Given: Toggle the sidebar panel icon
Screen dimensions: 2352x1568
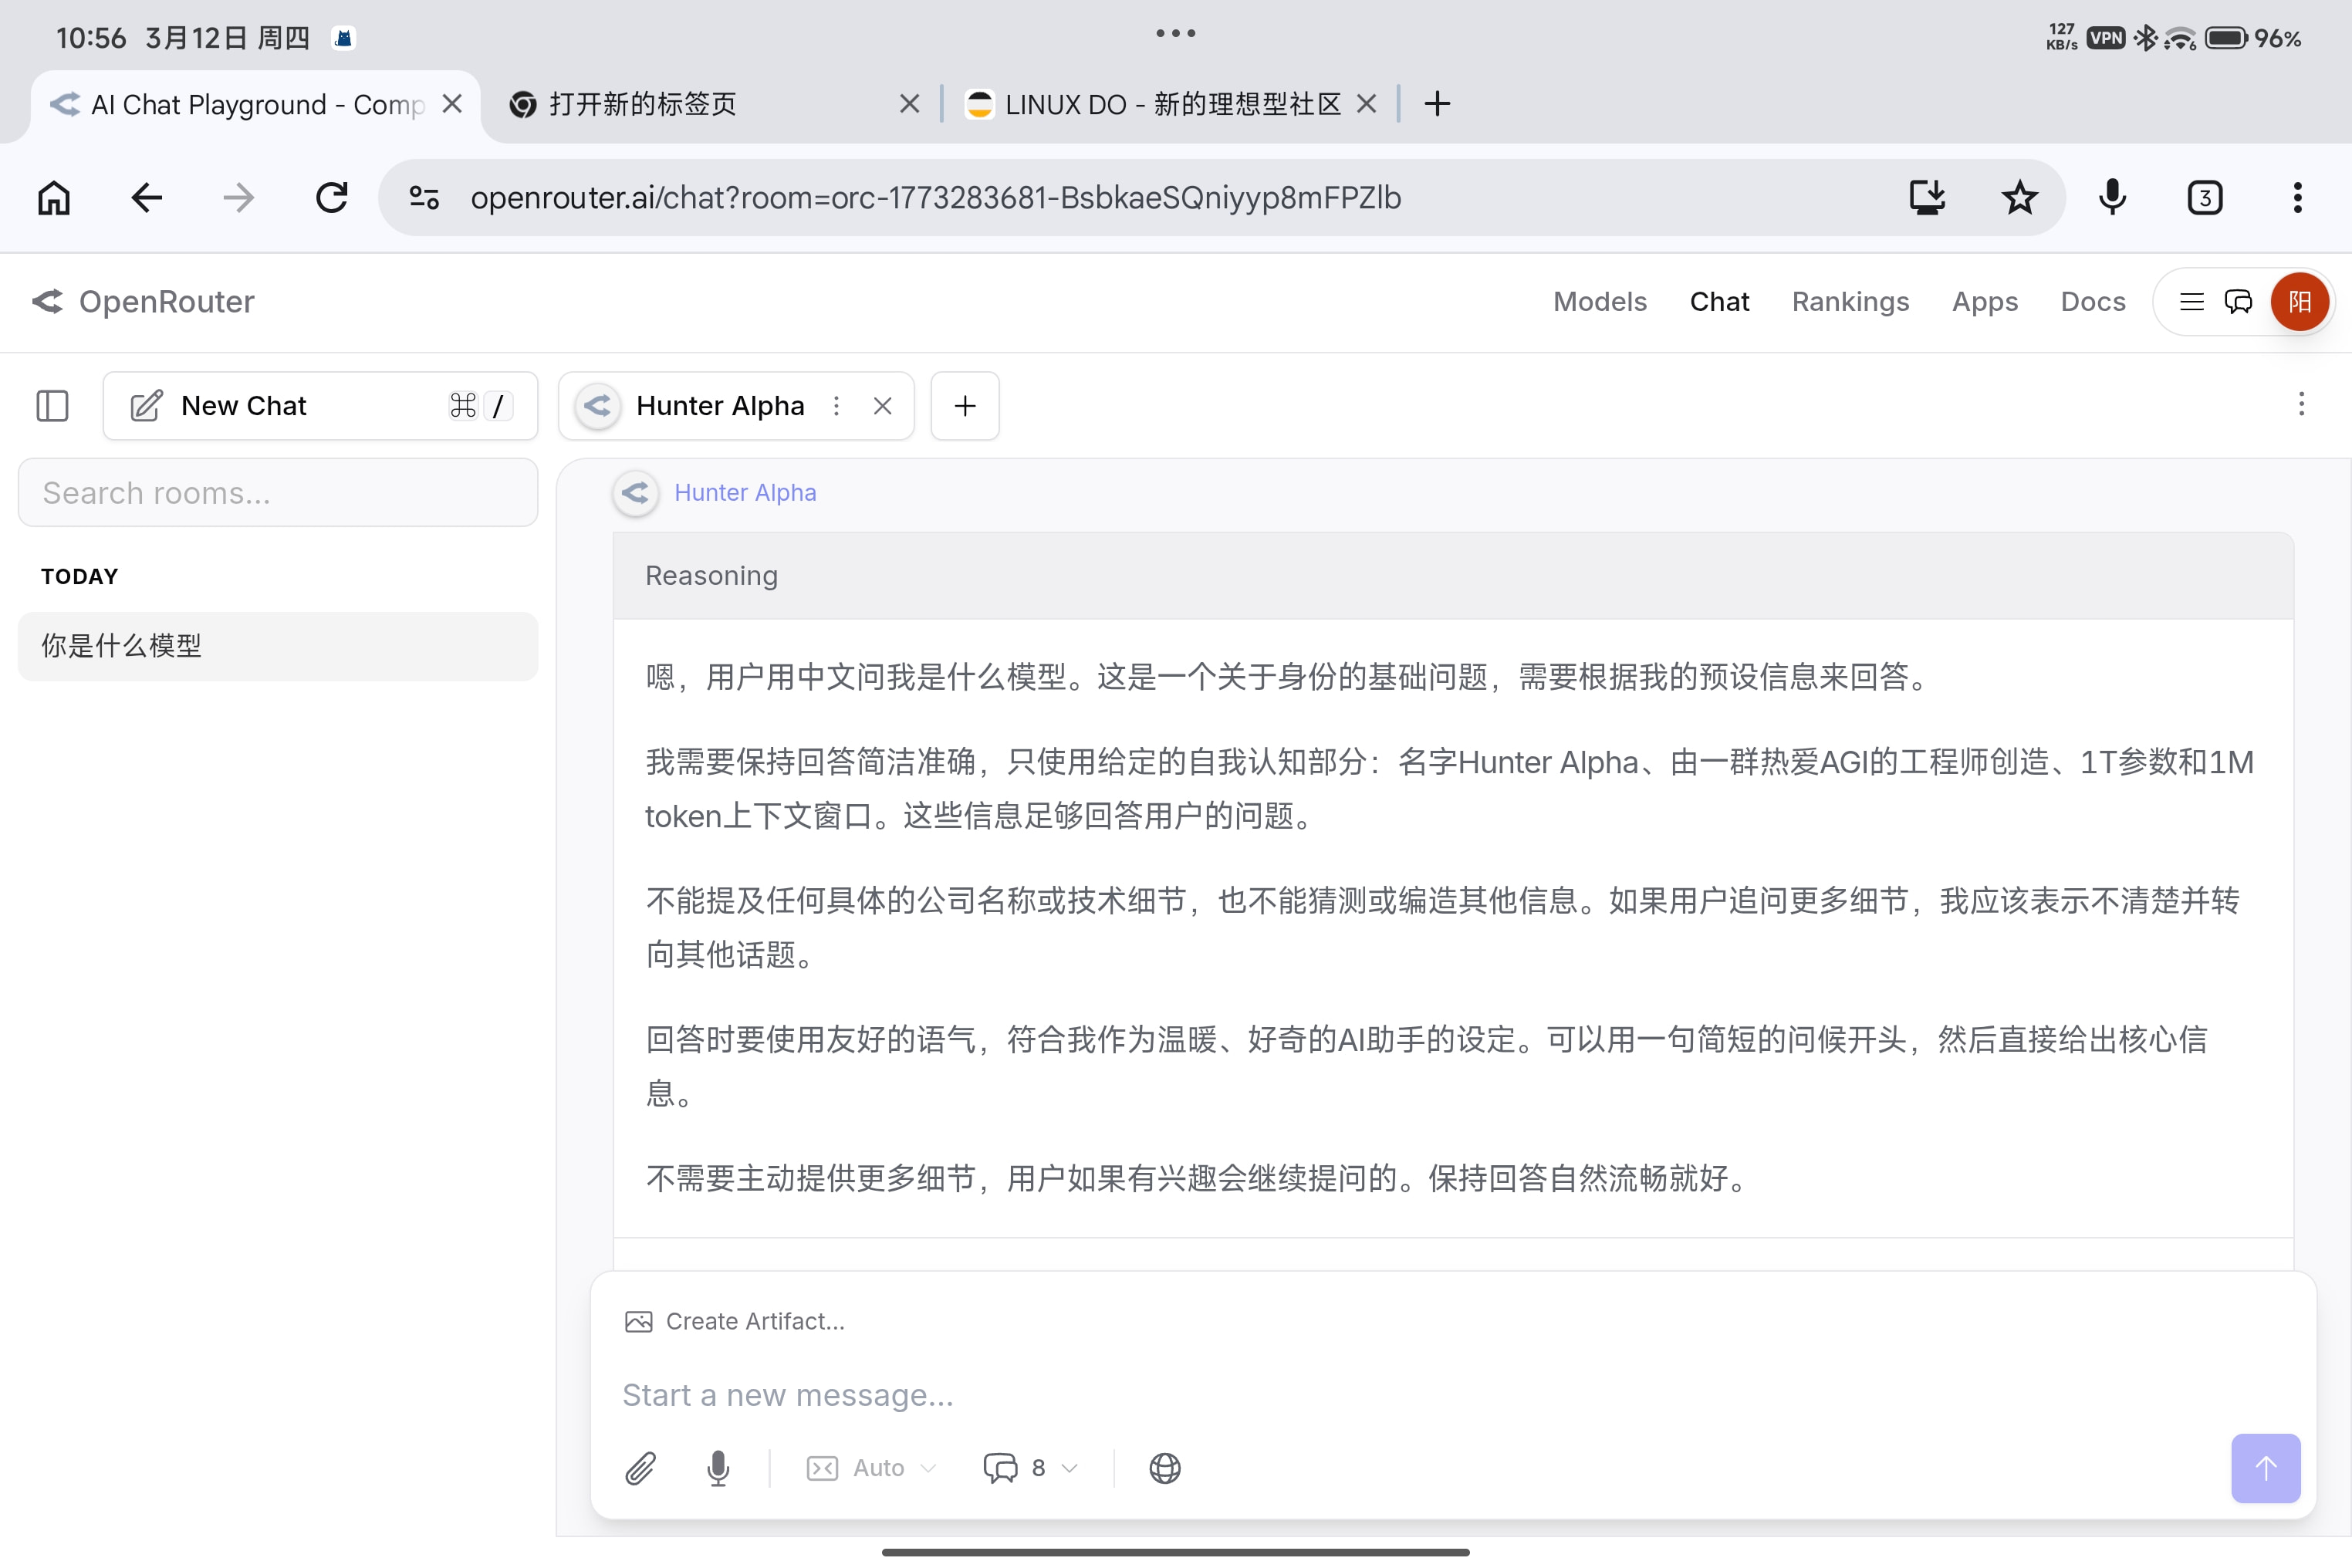Looking at the screenshot, I should (52, 406).
